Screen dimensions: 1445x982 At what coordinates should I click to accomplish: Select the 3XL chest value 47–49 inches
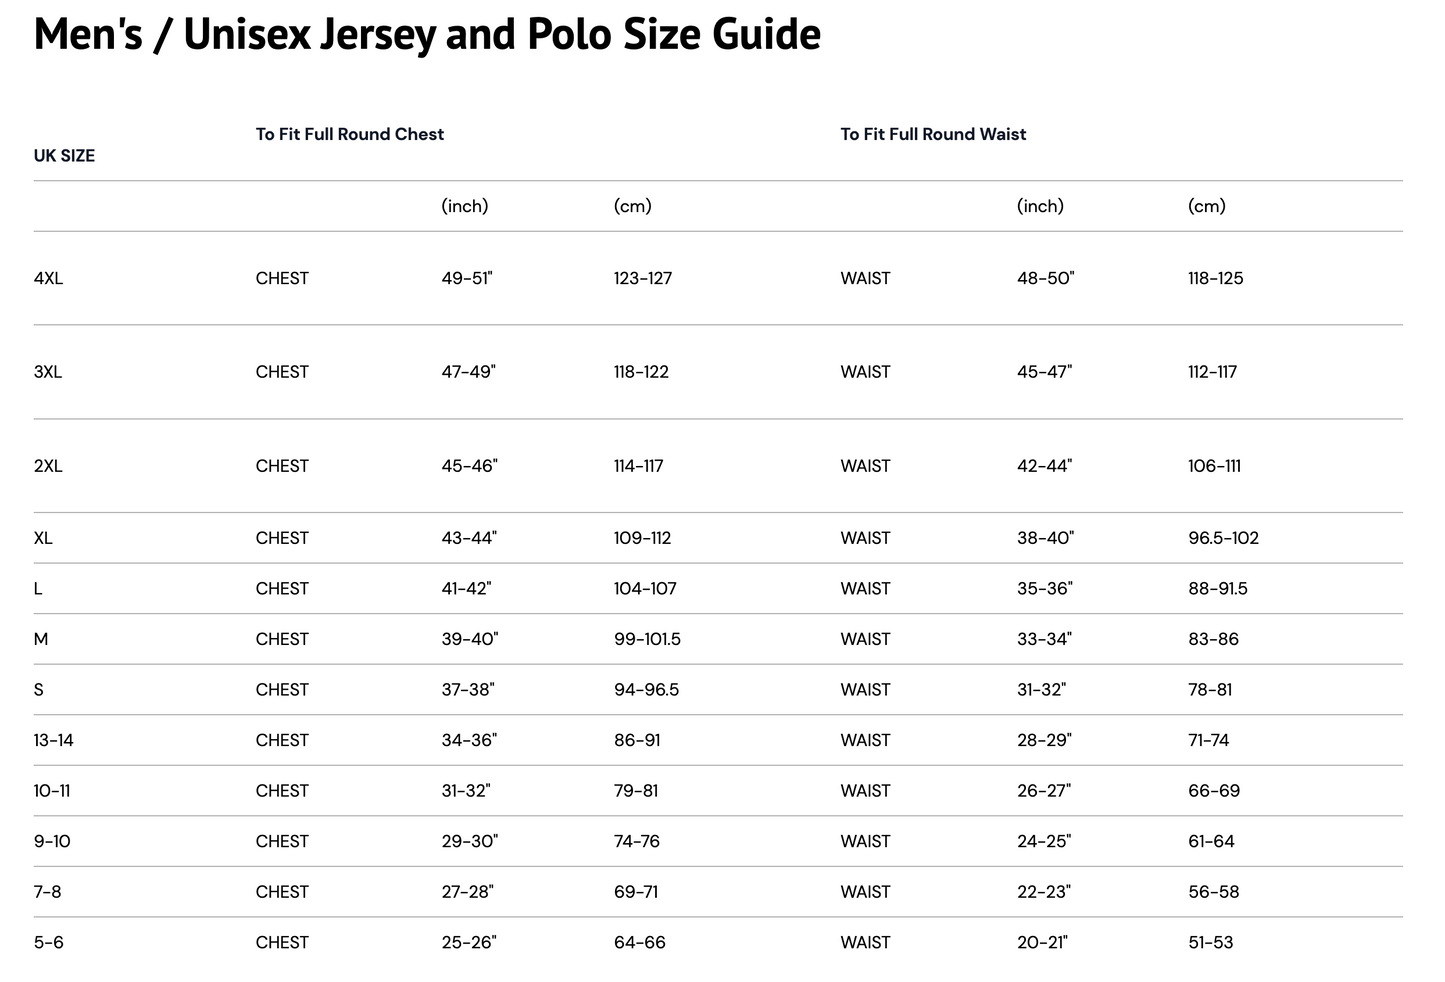[x=468, y=372]
